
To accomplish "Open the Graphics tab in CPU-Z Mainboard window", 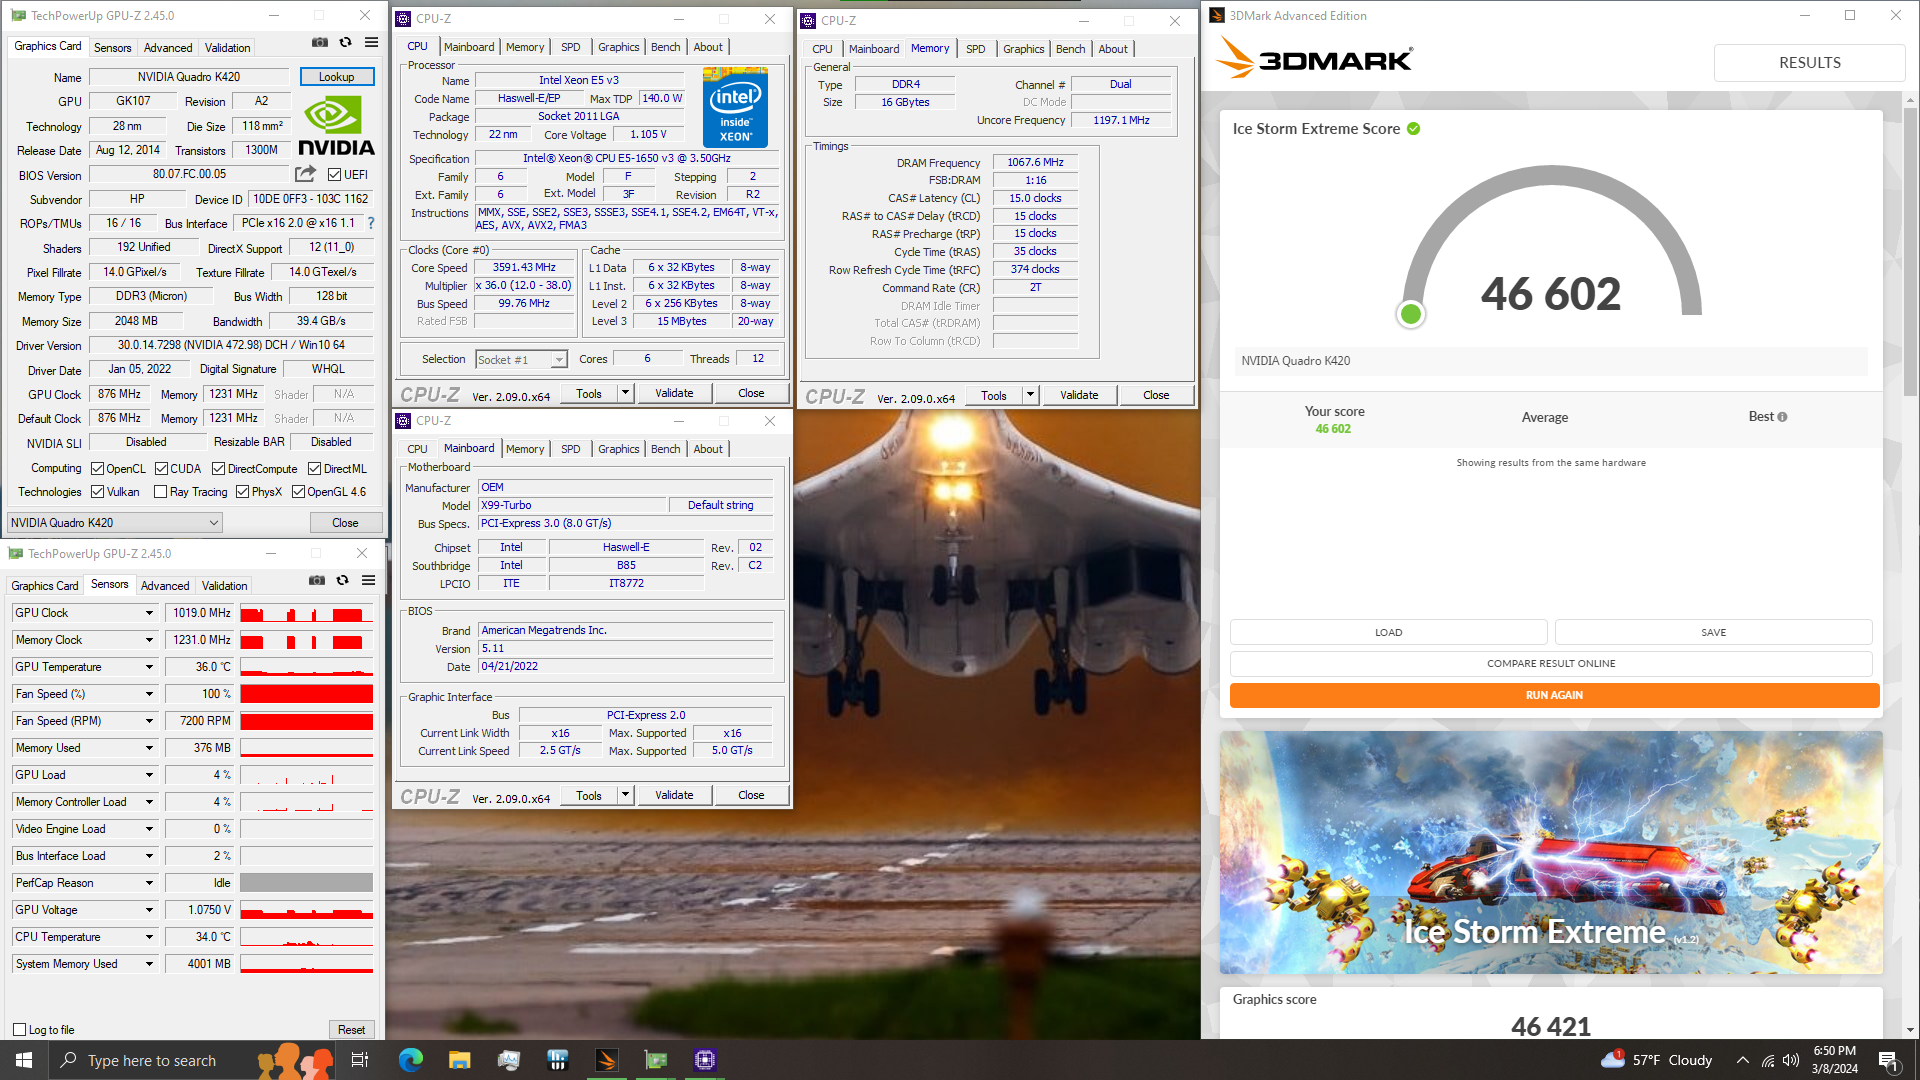I will [x=618, y=449].
